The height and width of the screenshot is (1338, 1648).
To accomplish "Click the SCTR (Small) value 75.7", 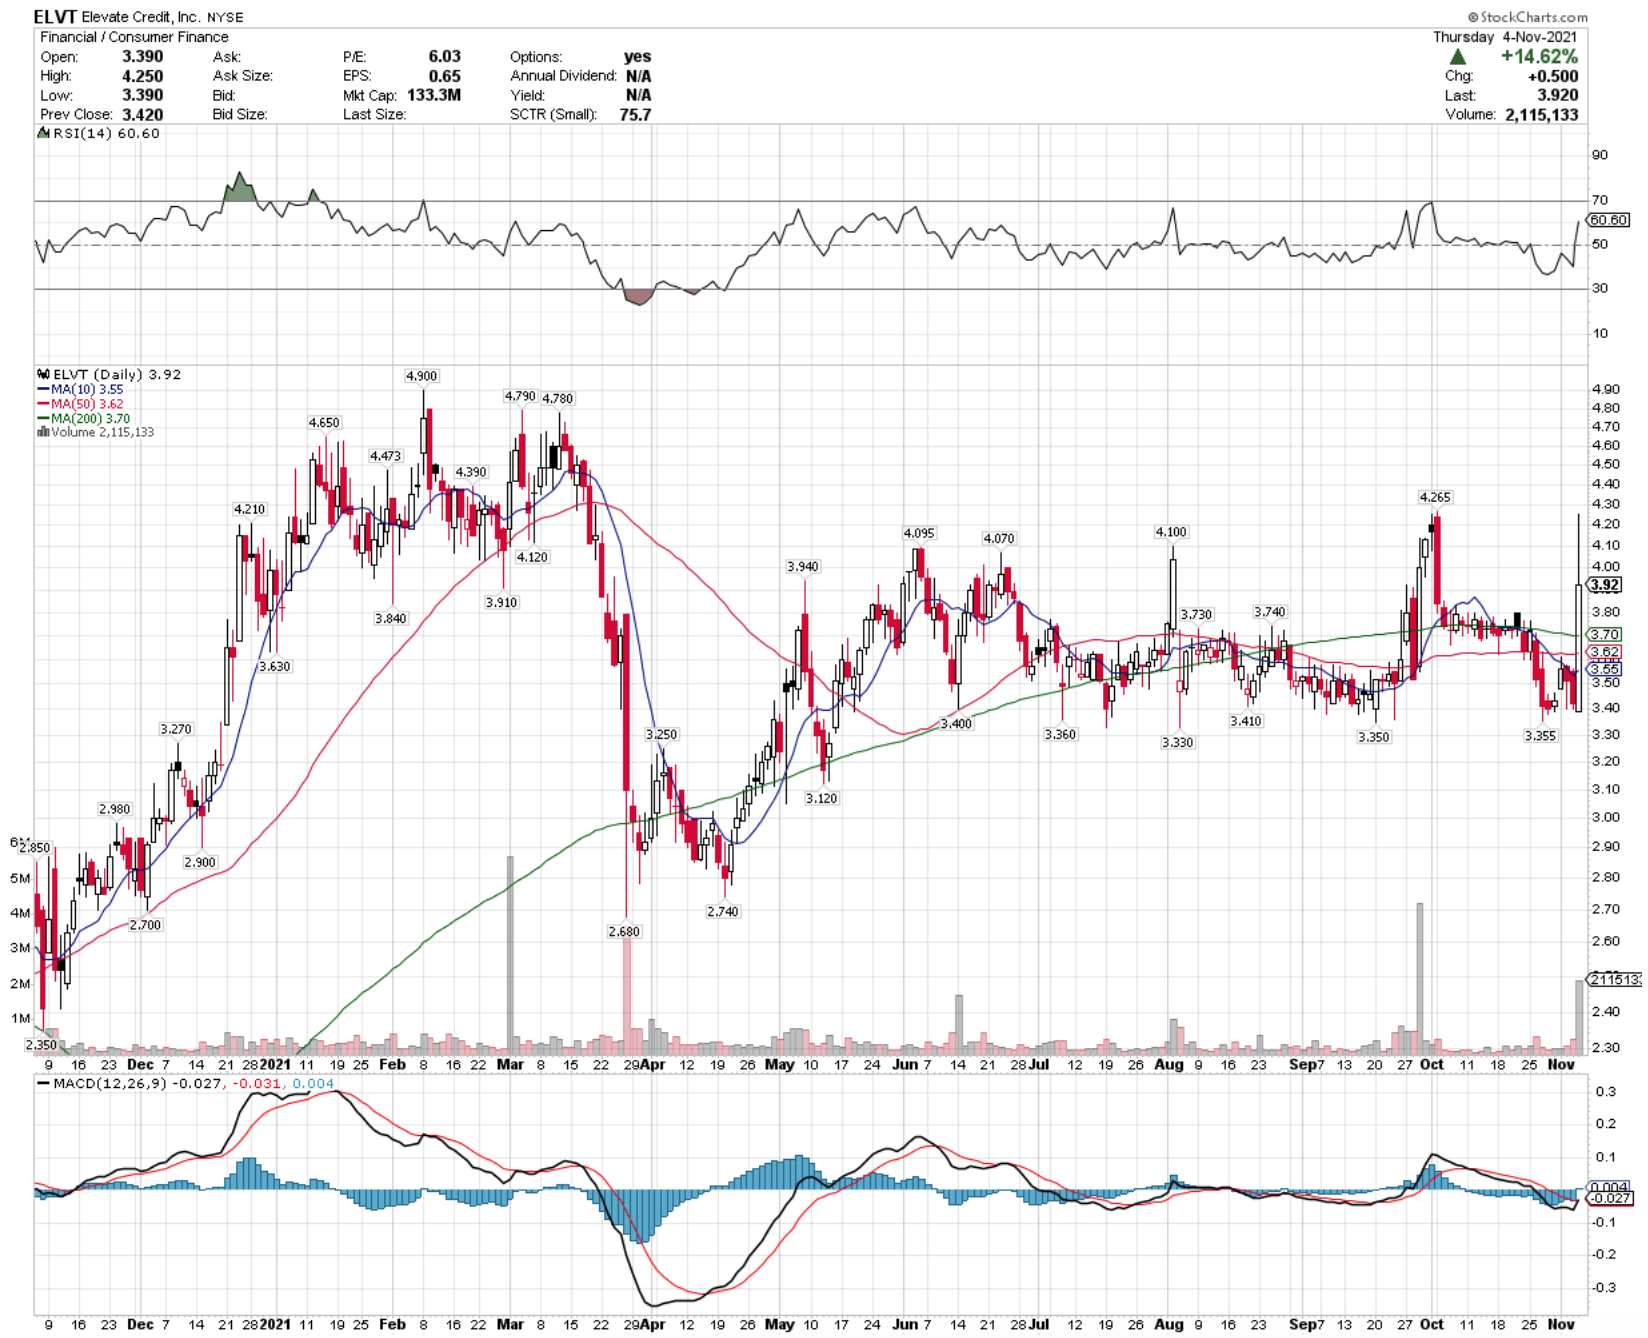I will 635,114.
